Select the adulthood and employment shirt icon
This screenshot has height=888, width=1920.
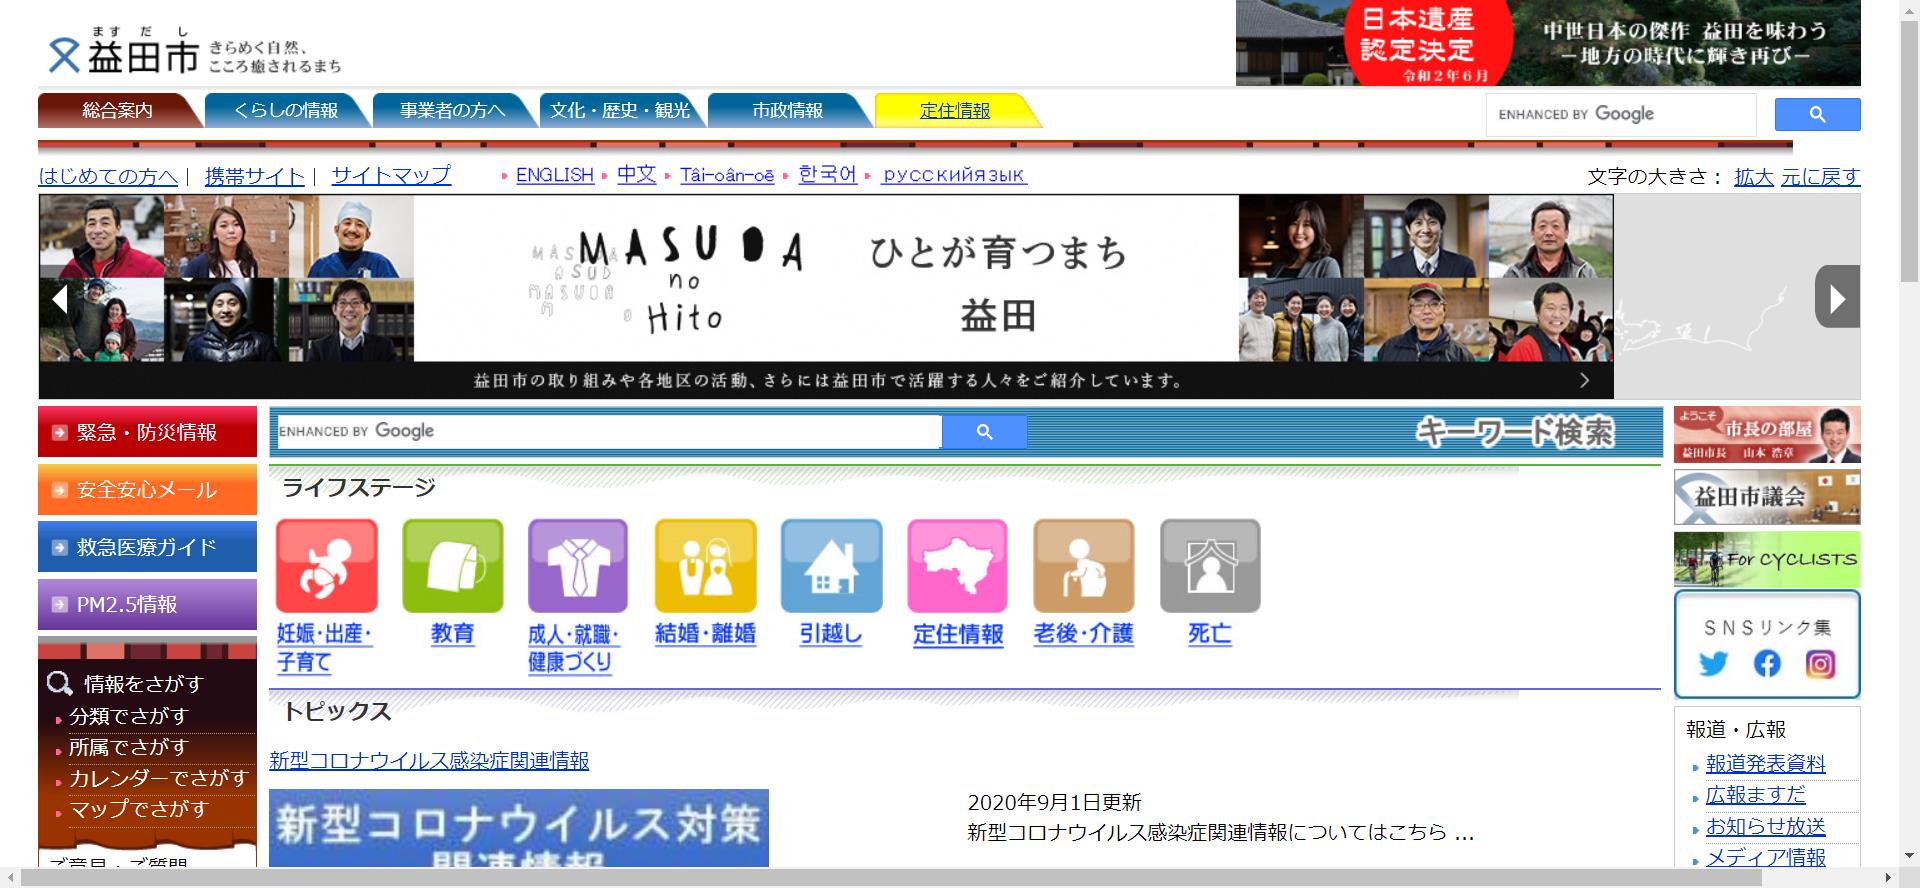coord(578,566)
